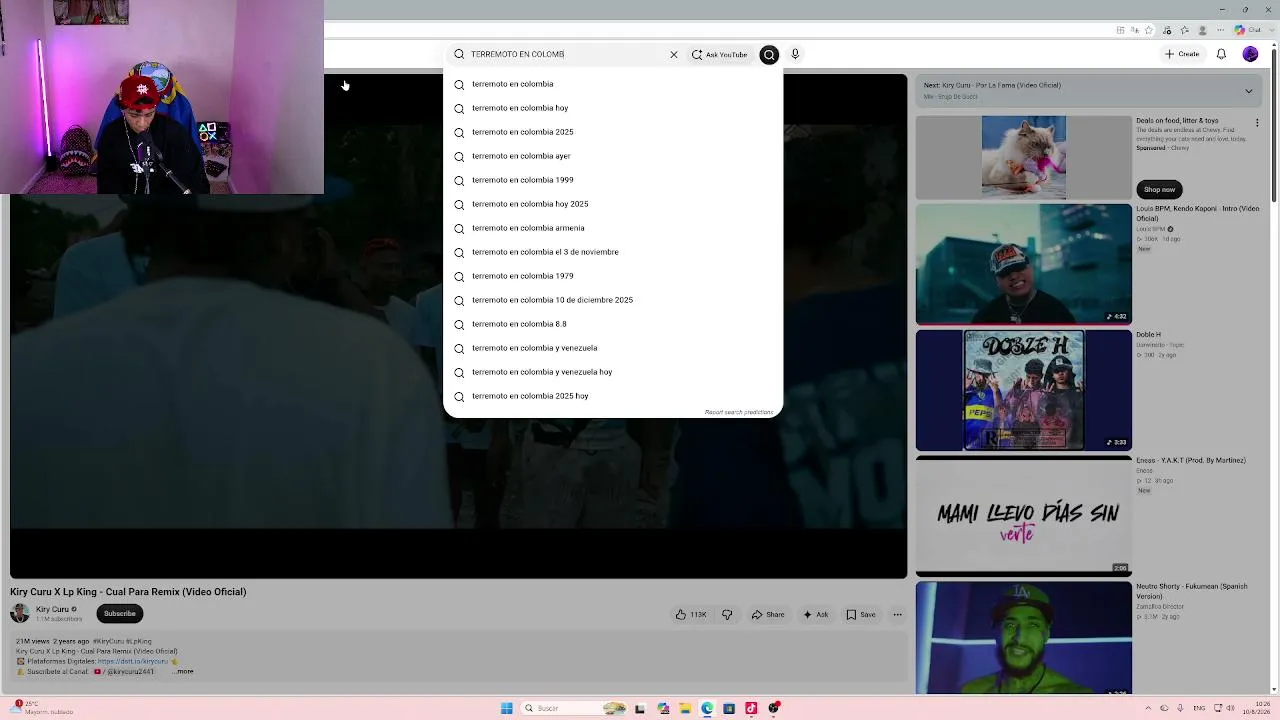Choose the suggestion 'terremoto en colombia armenia'

613,228
